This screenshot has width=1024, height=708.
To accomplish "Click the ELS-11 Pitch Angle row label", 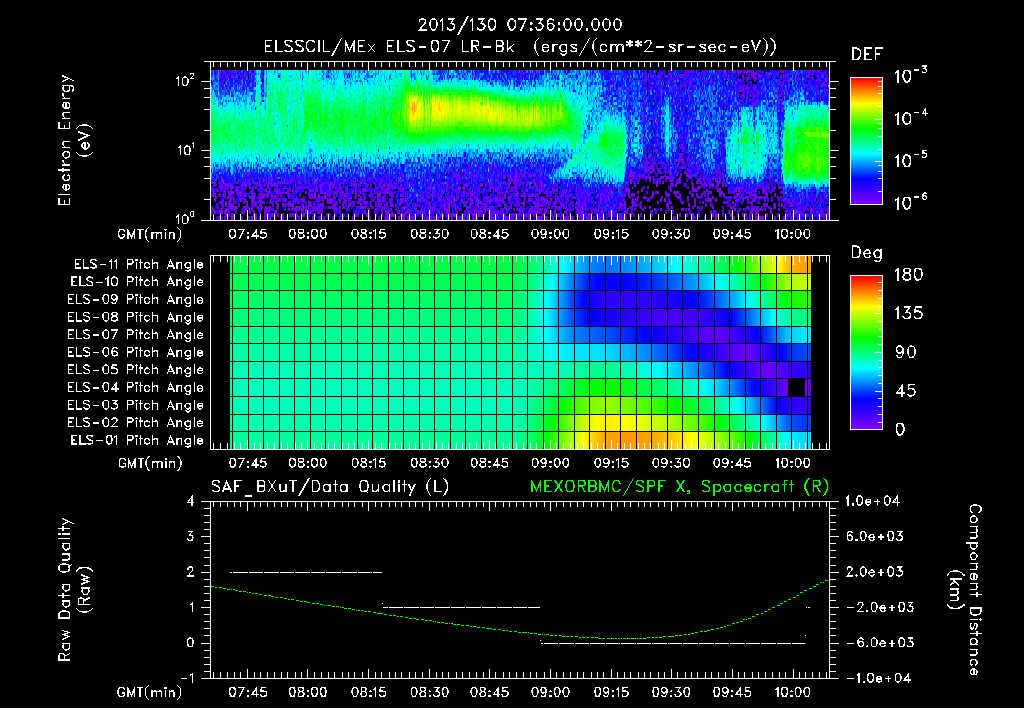I will (x=138, y=265).
